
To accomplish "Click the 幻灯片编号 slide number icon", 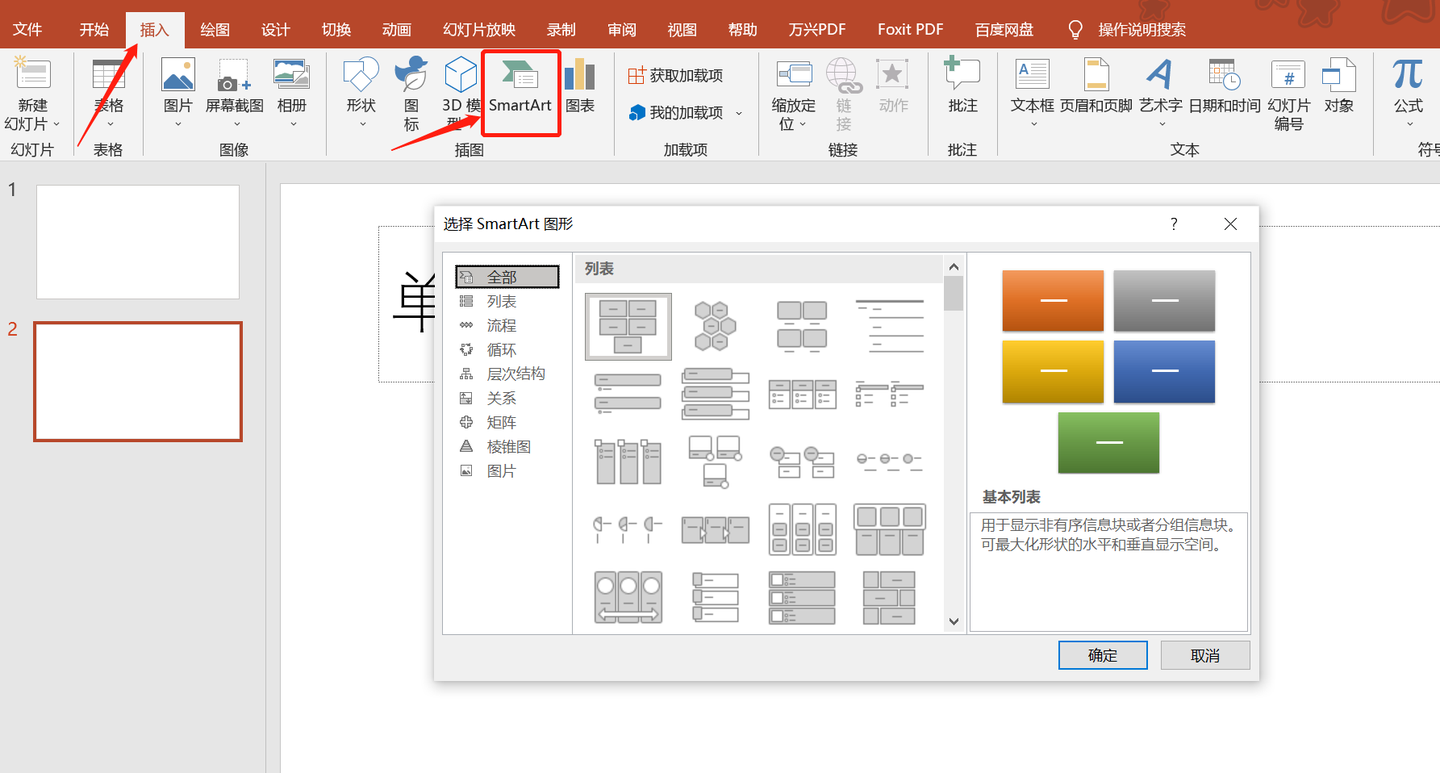I will (1288, 74).
